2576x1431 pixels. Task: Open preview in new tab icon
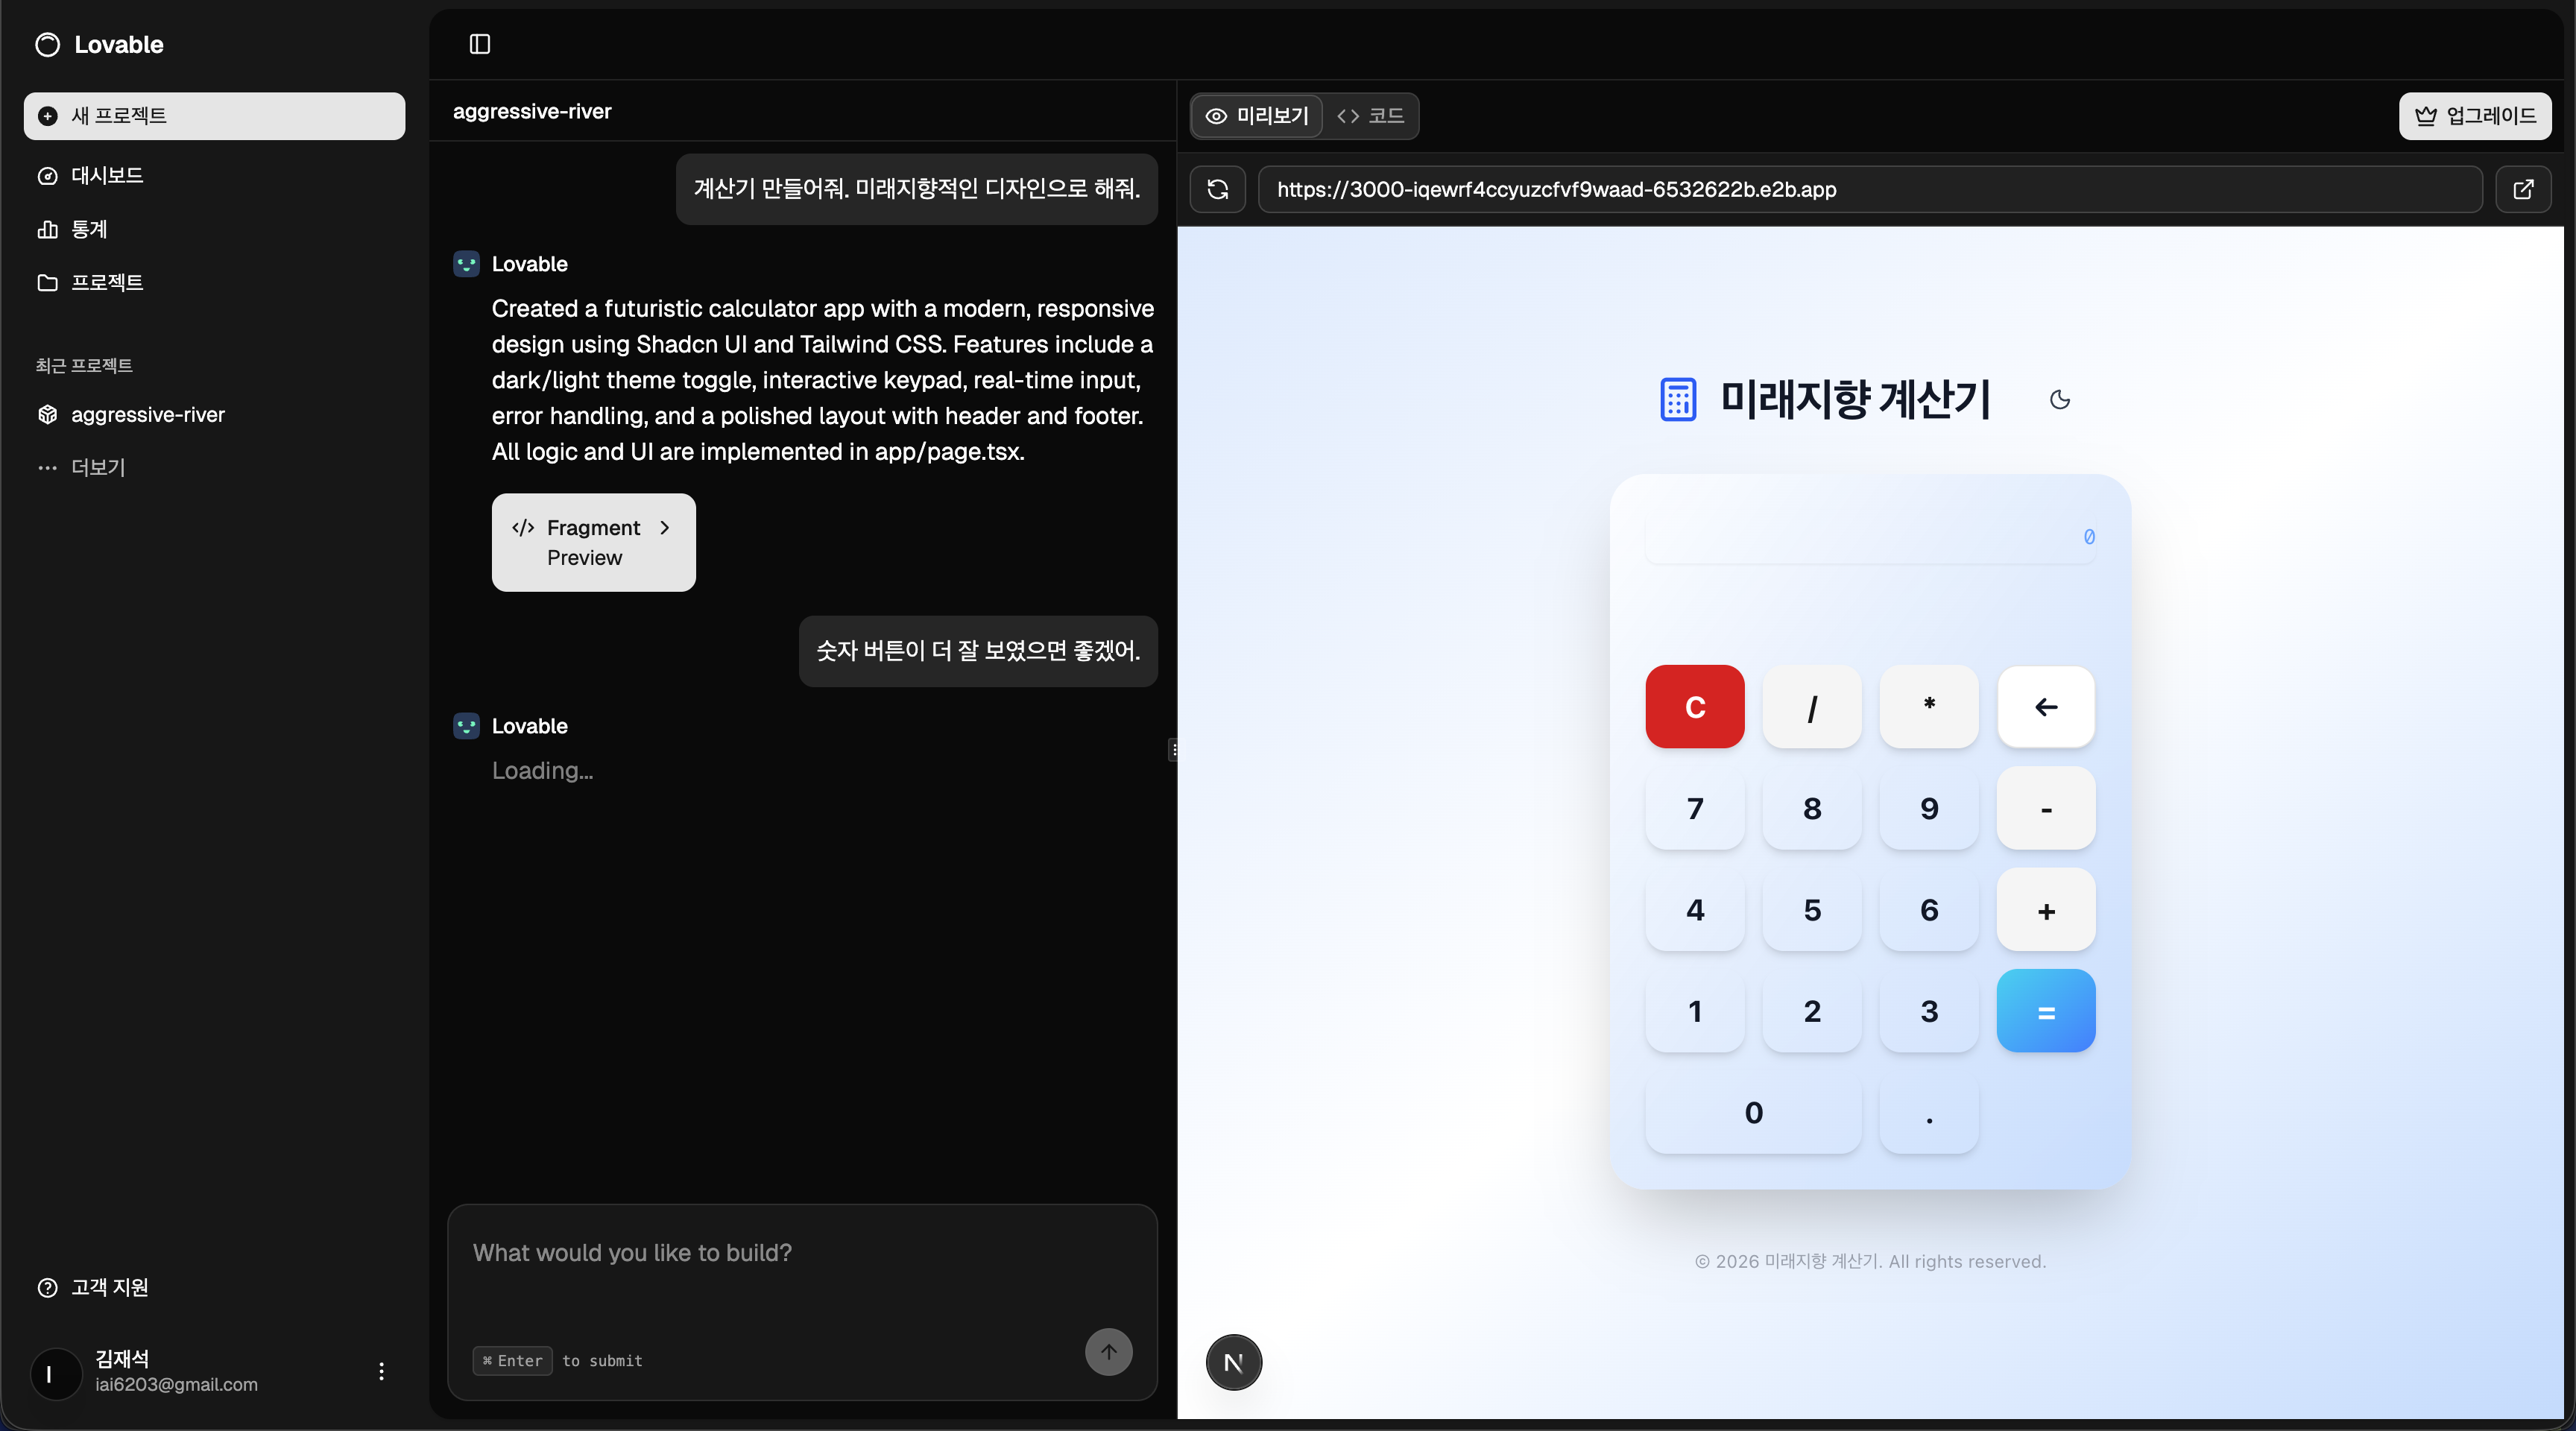pos(2523,189)
